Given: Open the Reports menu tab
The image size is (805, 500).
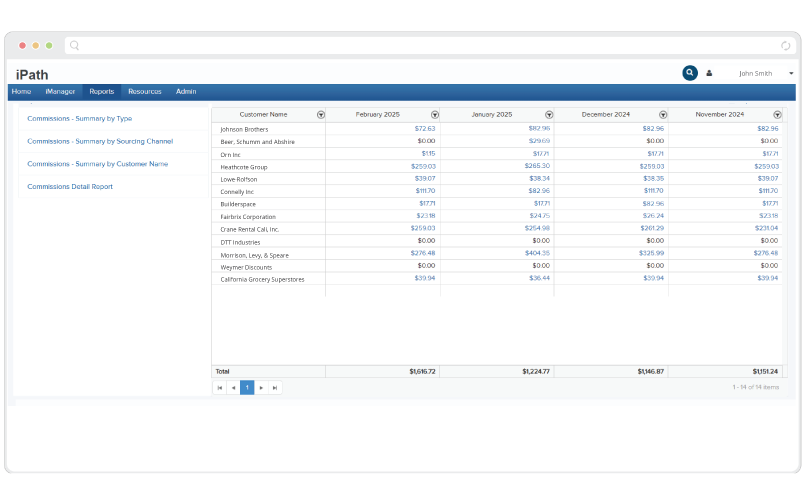Looking at the screenshot, I should pos(101,92).
